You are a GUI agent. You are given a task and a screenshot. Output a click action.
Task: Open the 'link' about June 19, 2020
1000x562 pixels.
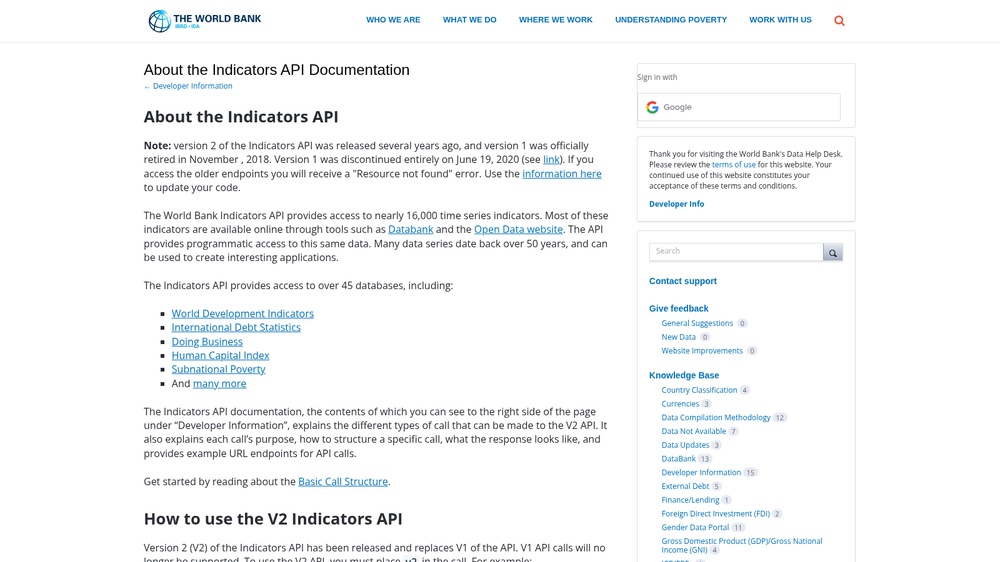551,159
